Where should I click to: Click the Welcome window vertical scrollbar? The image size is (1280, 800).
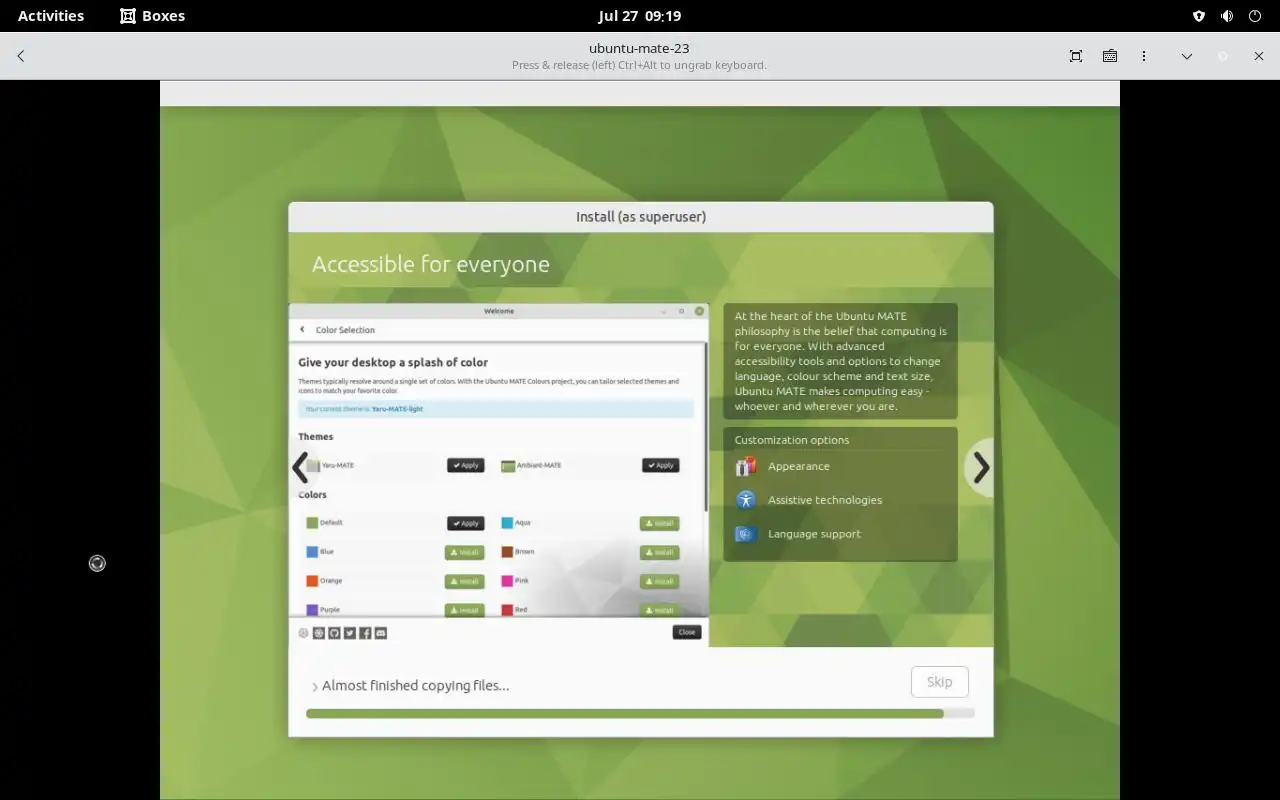coord(706,428)
